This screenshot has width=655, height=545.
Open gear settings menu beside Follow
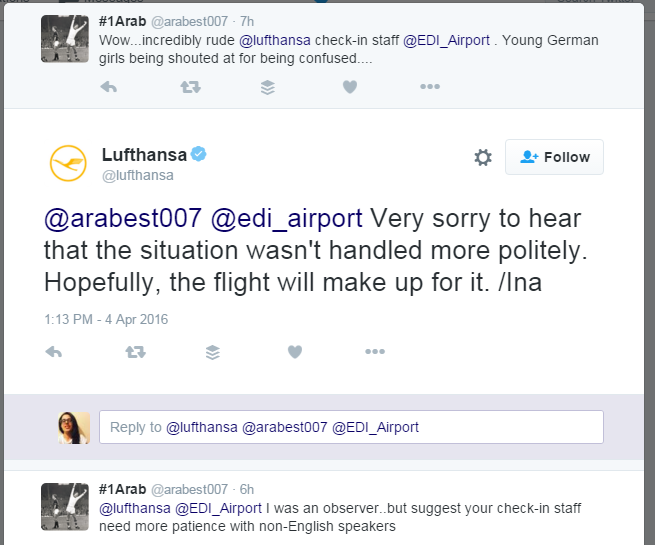[x=483, y=157]
